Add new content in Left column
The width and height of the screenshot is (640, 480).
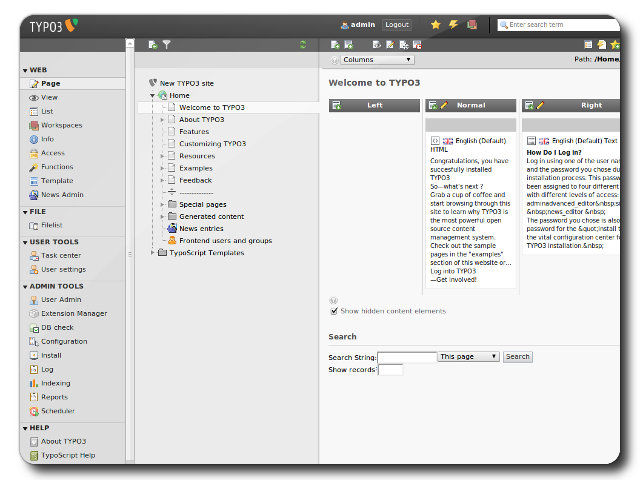pyautogui.click(x=337, y=105)
